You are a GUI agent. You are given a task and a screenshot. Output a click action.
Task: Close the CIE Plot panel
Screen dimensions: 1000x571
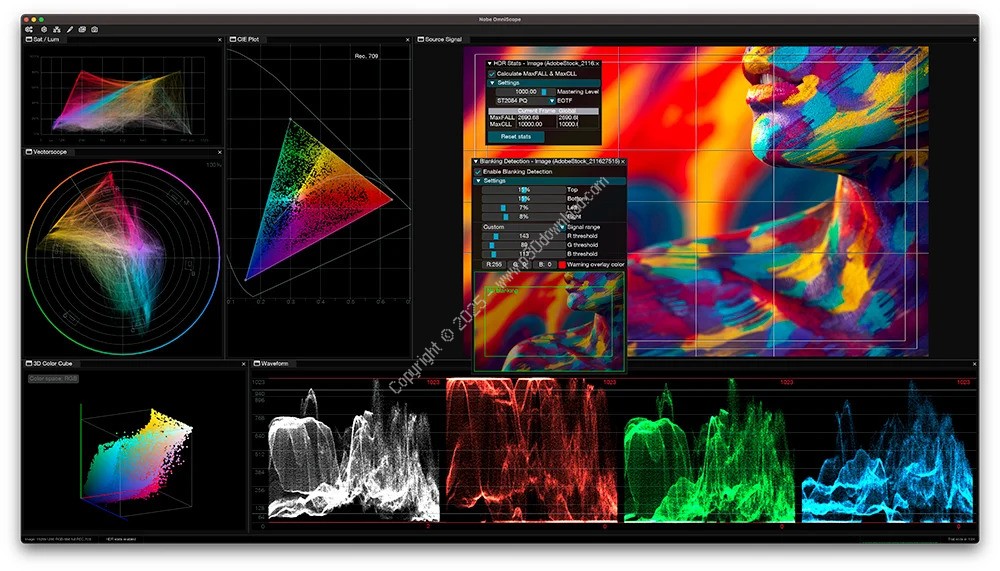[x=407, y=40]
